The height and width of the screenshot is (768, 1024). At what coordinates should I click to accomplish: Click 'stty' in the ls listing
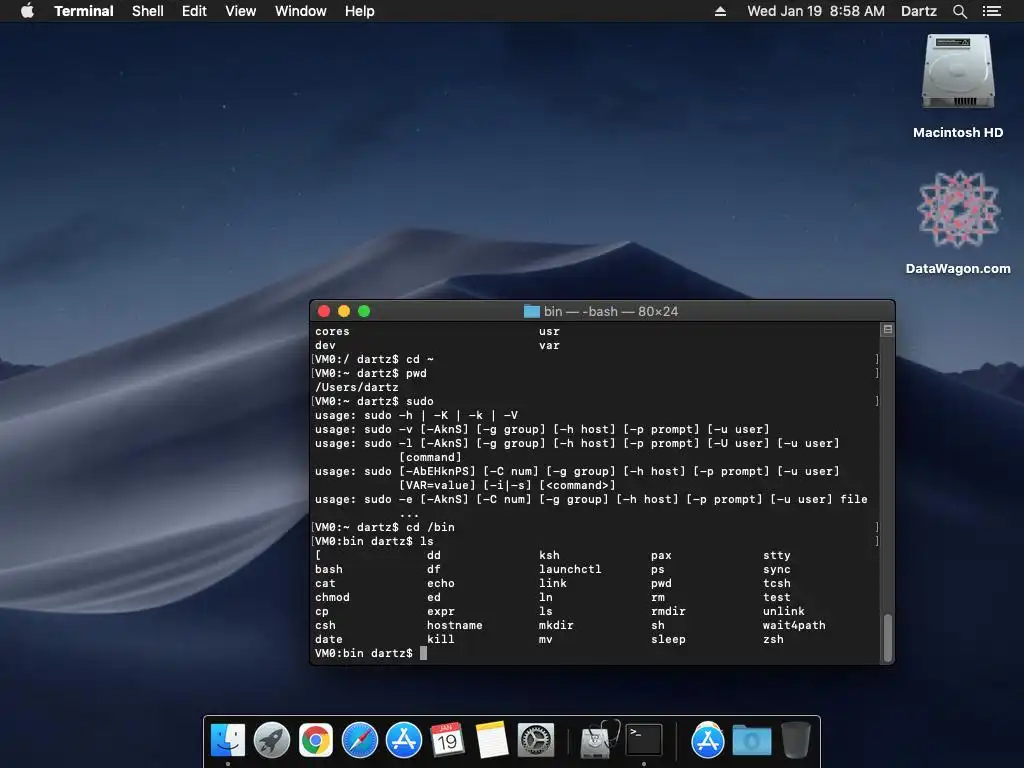click(776, 556)
